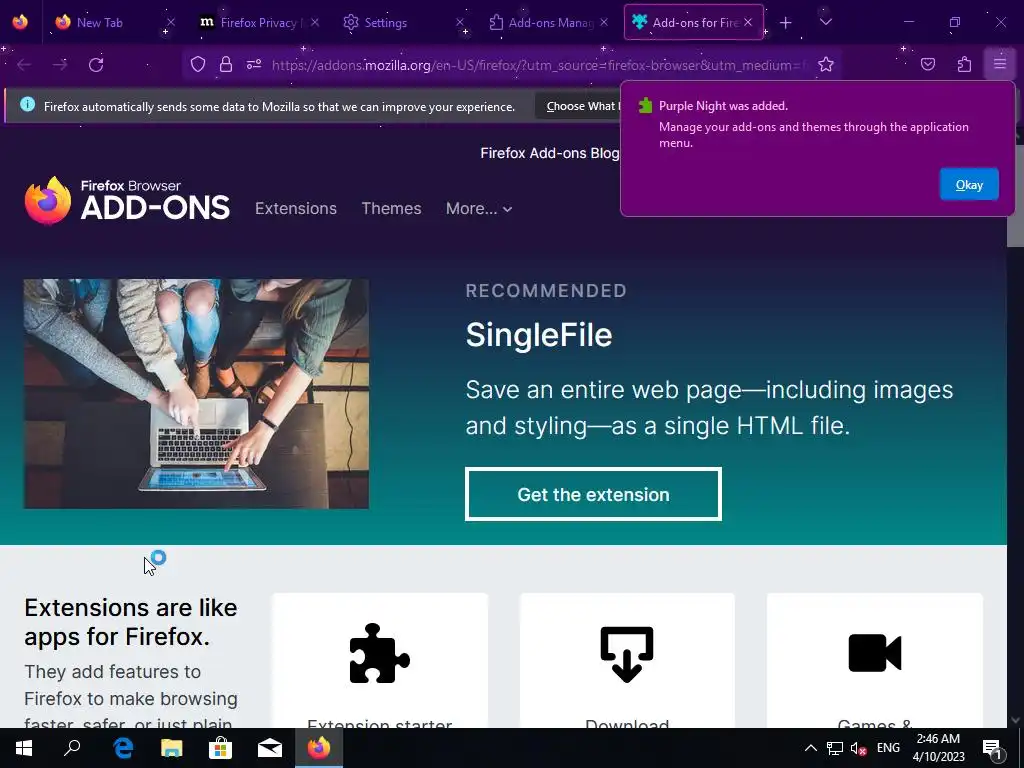Click Okay in Purple Night notification
This screenshot has height=768, width=1024.
pos(969,185)
